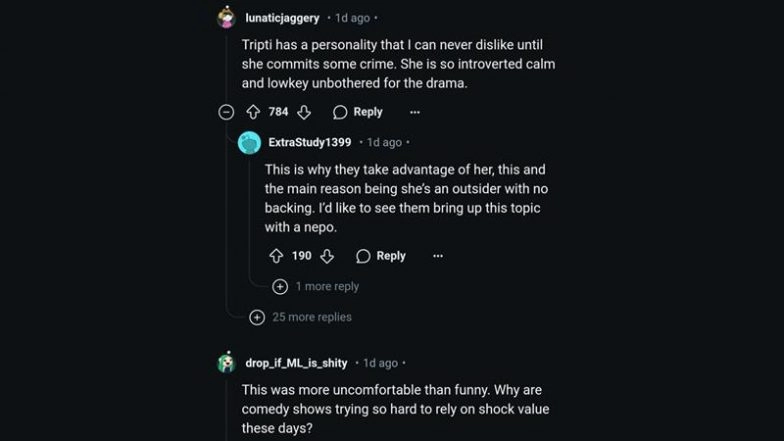Click drop_if_ML_is_shity's avatar icon
The width and height of the screenshot is (784, 441).
coord(227,362)
